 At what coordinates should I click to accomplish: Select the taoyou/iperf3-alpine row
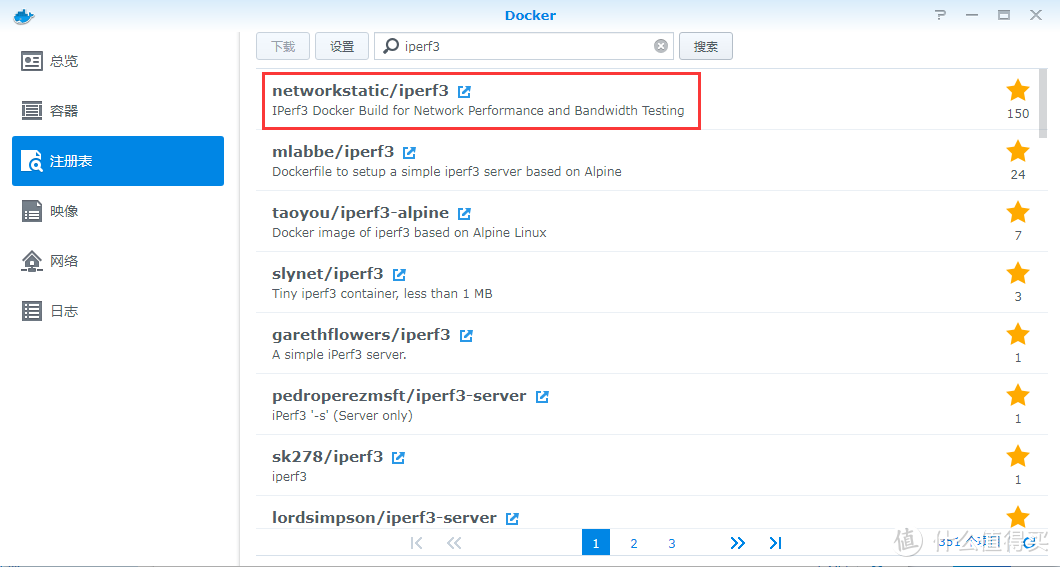click(x=647, y=221)
